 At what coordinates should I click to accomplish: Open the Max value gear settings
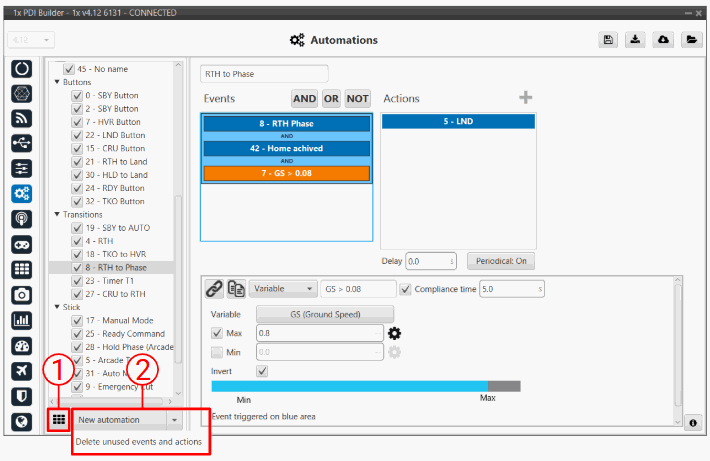tap(394, 333)
